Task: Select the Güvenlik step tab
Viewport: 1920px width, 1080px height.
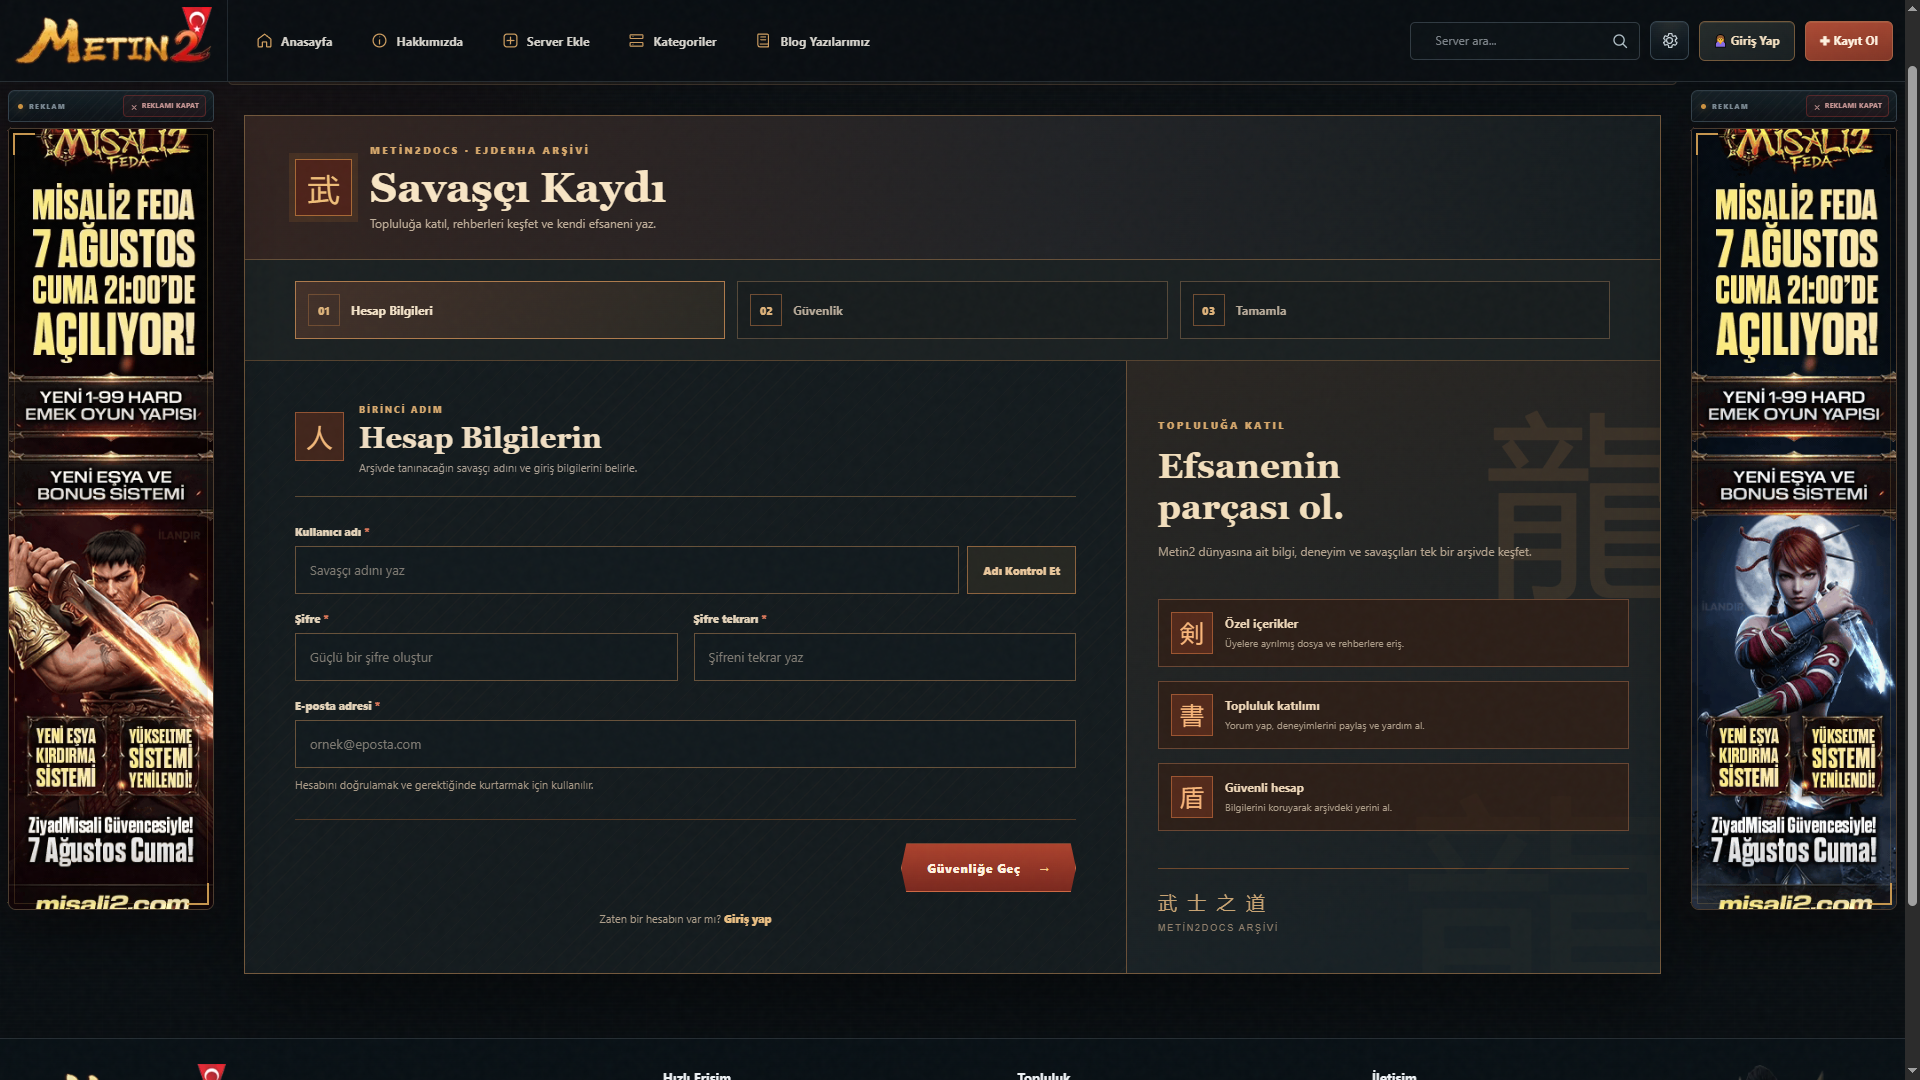Action: tap(952, 310)
